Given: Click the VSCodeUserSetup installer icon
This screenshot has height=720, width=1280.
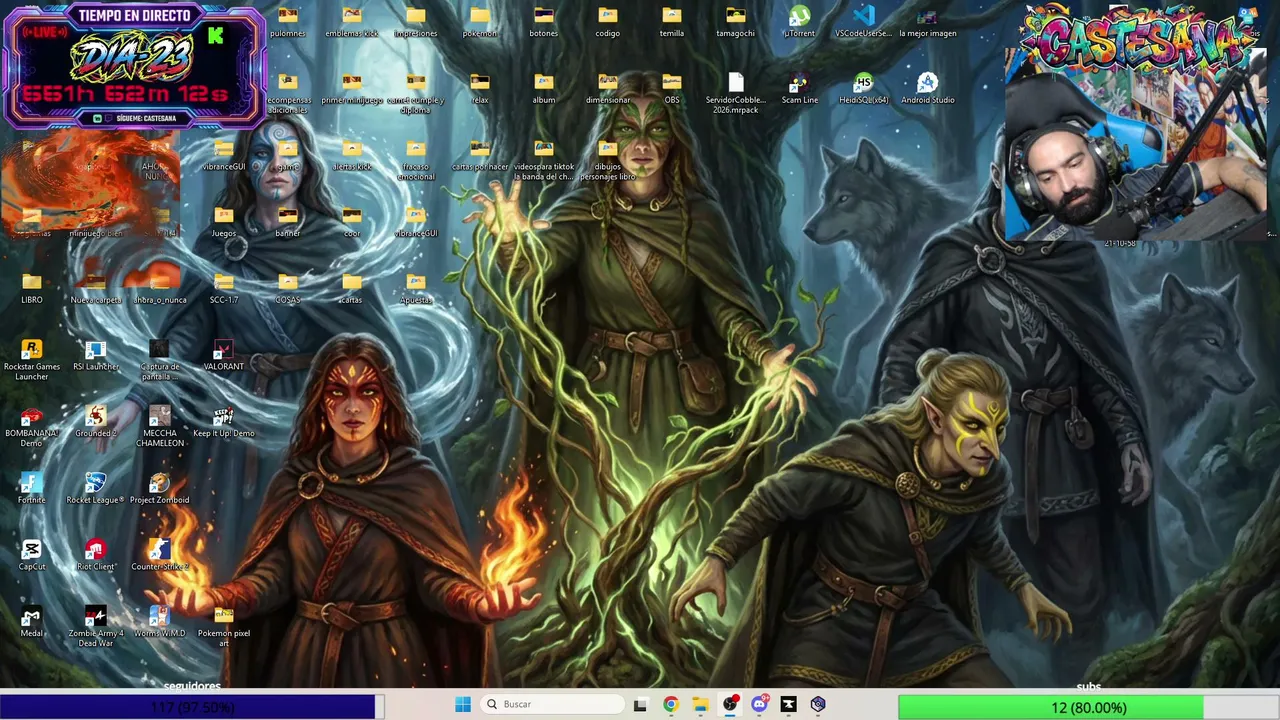Looking at the screenshot, I should click(864, 22).
